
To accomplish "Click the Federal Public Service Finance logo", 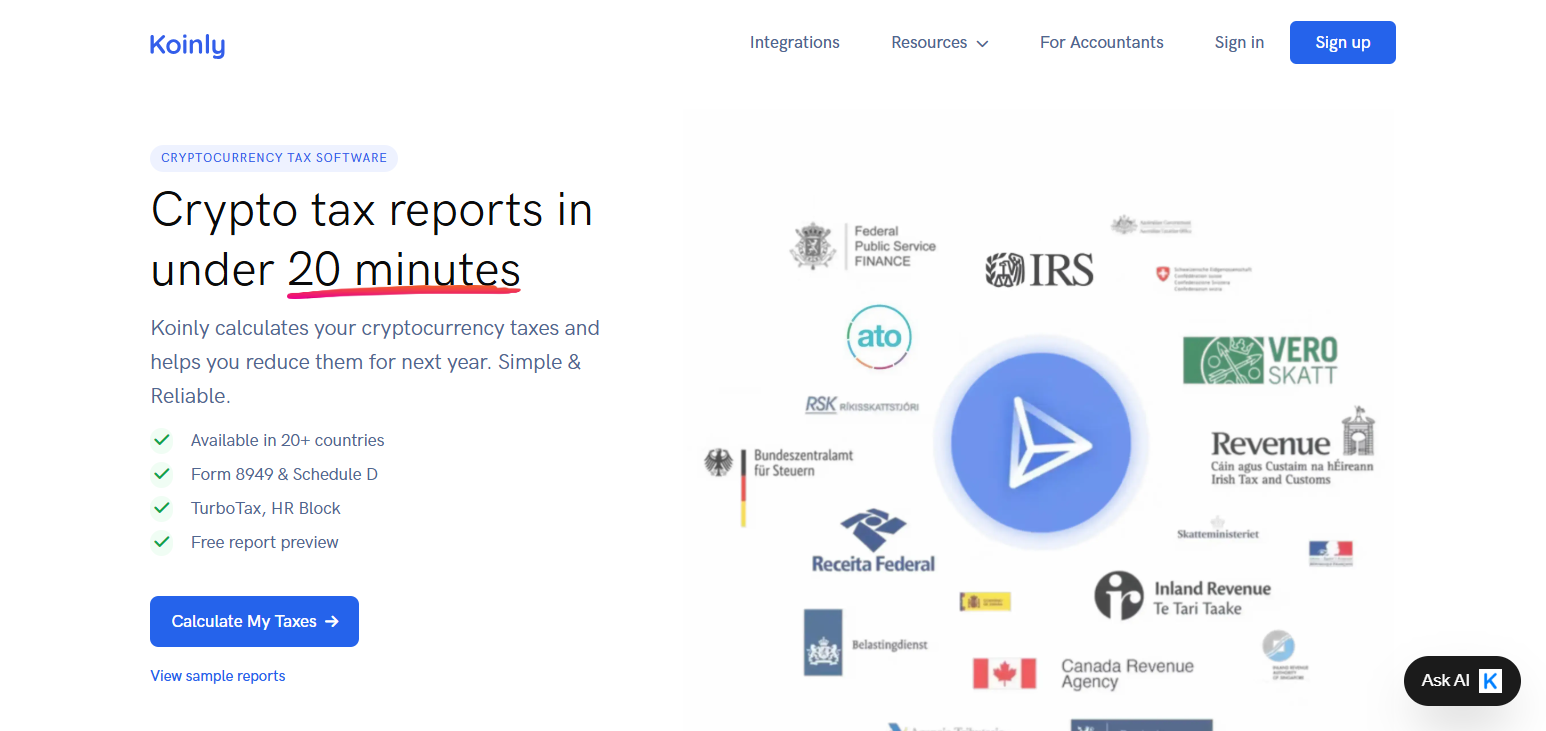I will click(x=864, y=246).
